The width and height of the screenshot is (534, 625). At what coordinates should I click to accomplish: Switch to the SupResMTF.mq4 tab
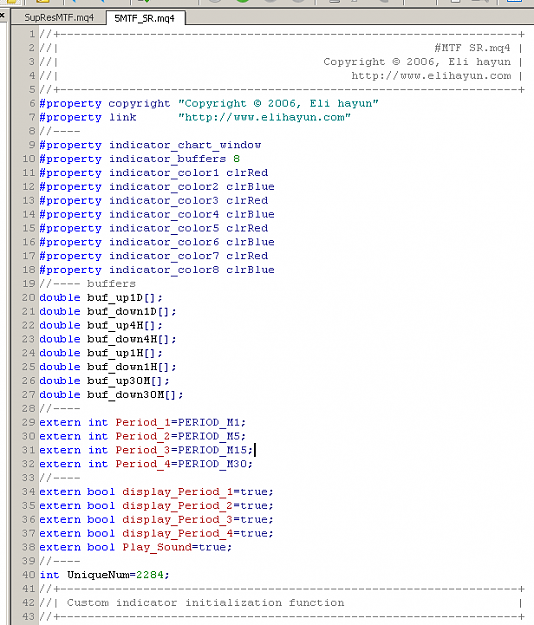tap(59, 18)
